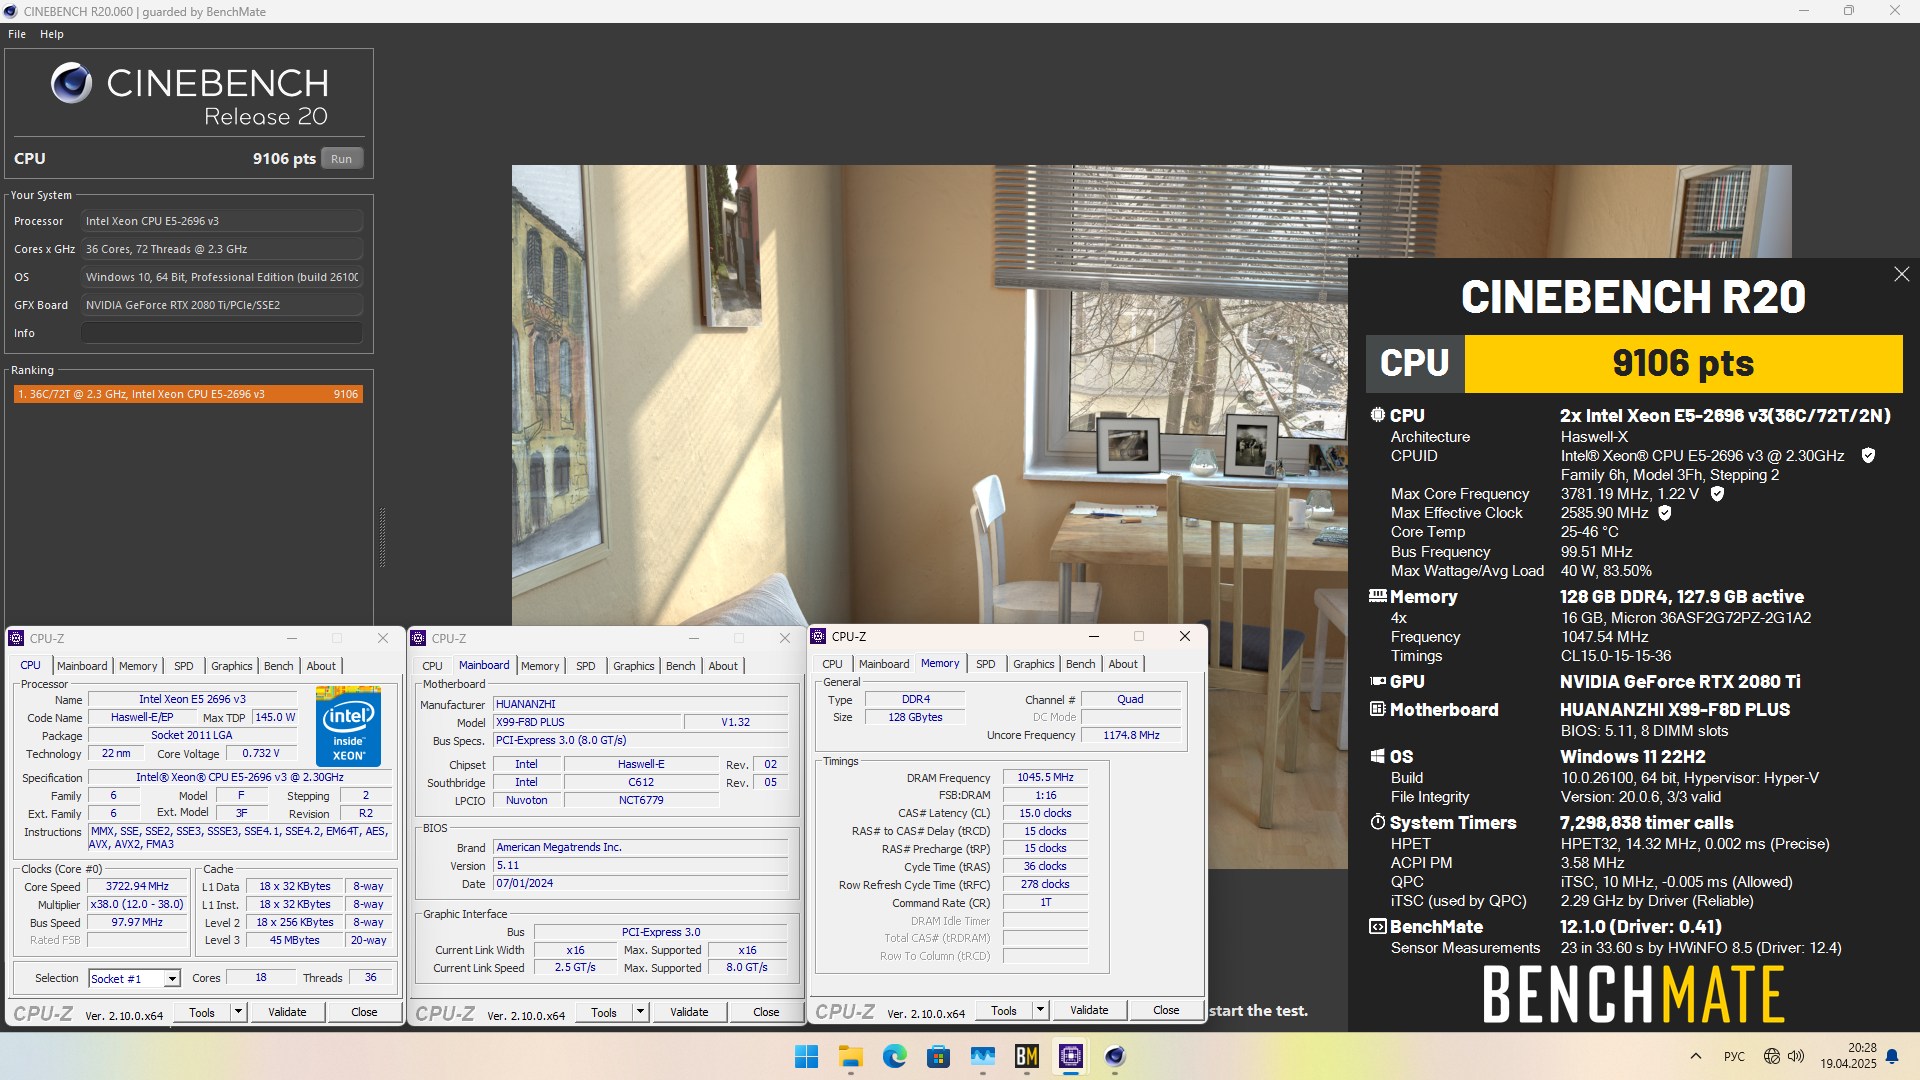Close the BenchMate result overlay
The height and width of the screenshot is (1080, 1920).
tap(1901, 274)
